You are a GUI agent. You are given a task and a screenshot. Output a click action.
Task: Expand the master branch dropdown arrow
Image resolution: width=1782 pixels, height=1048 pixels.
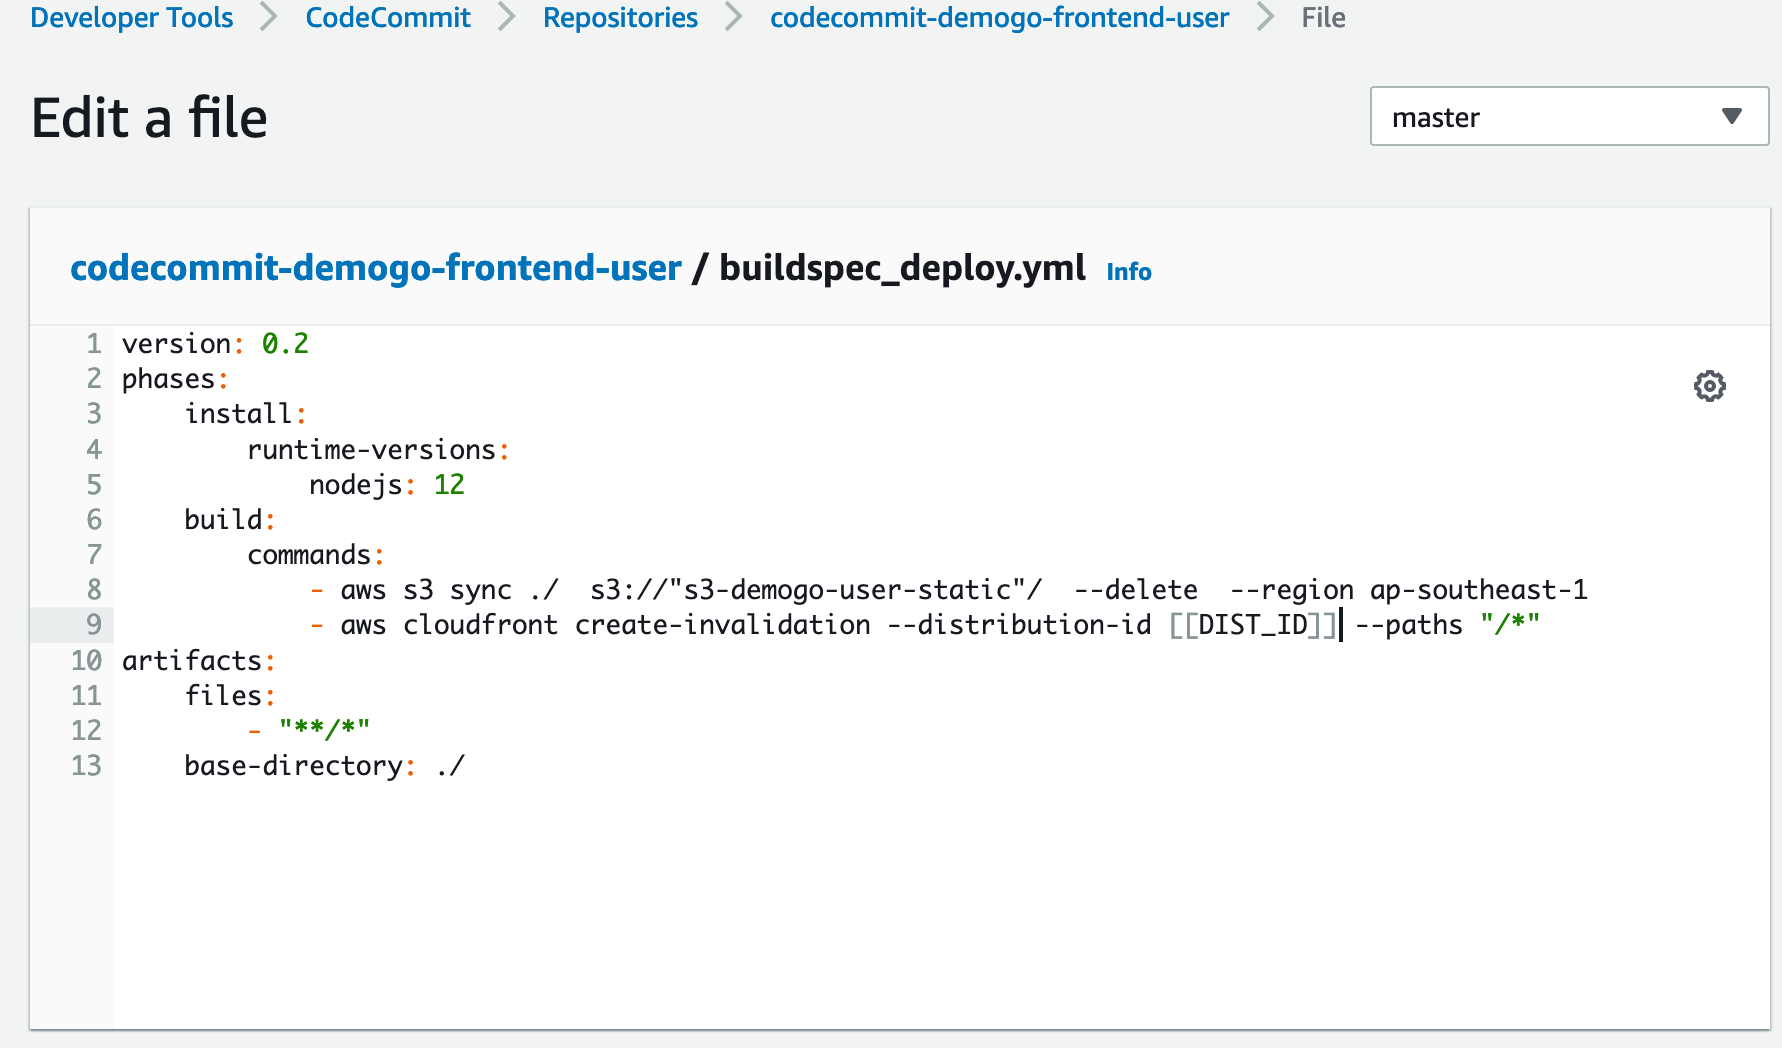pyautogui.click(x=1732, y=117)
